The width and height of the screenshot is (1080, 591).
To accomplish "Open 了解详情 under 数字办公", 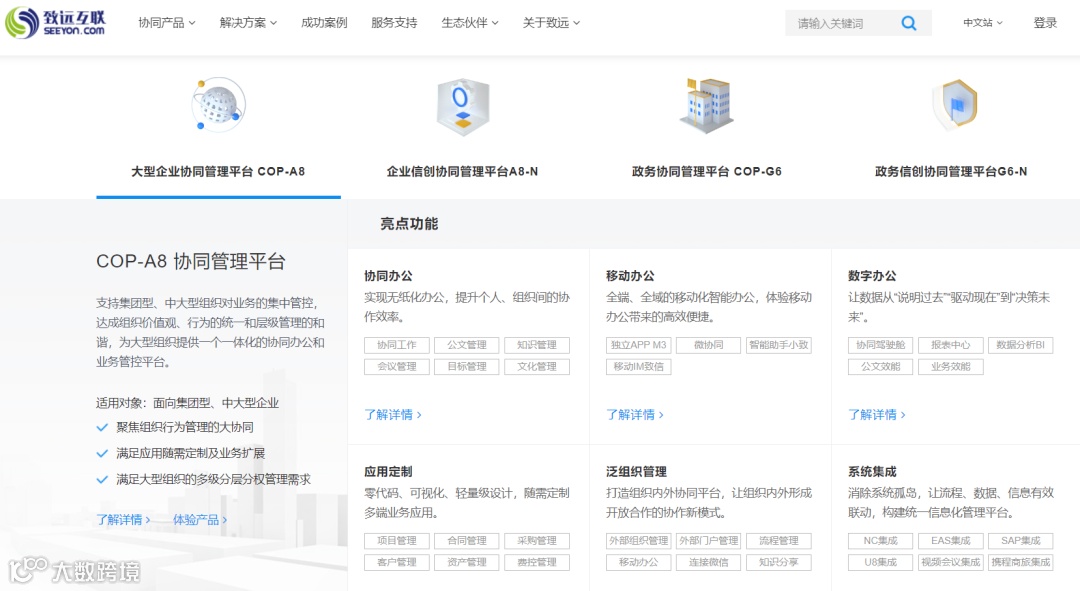I will pos(876,415).
